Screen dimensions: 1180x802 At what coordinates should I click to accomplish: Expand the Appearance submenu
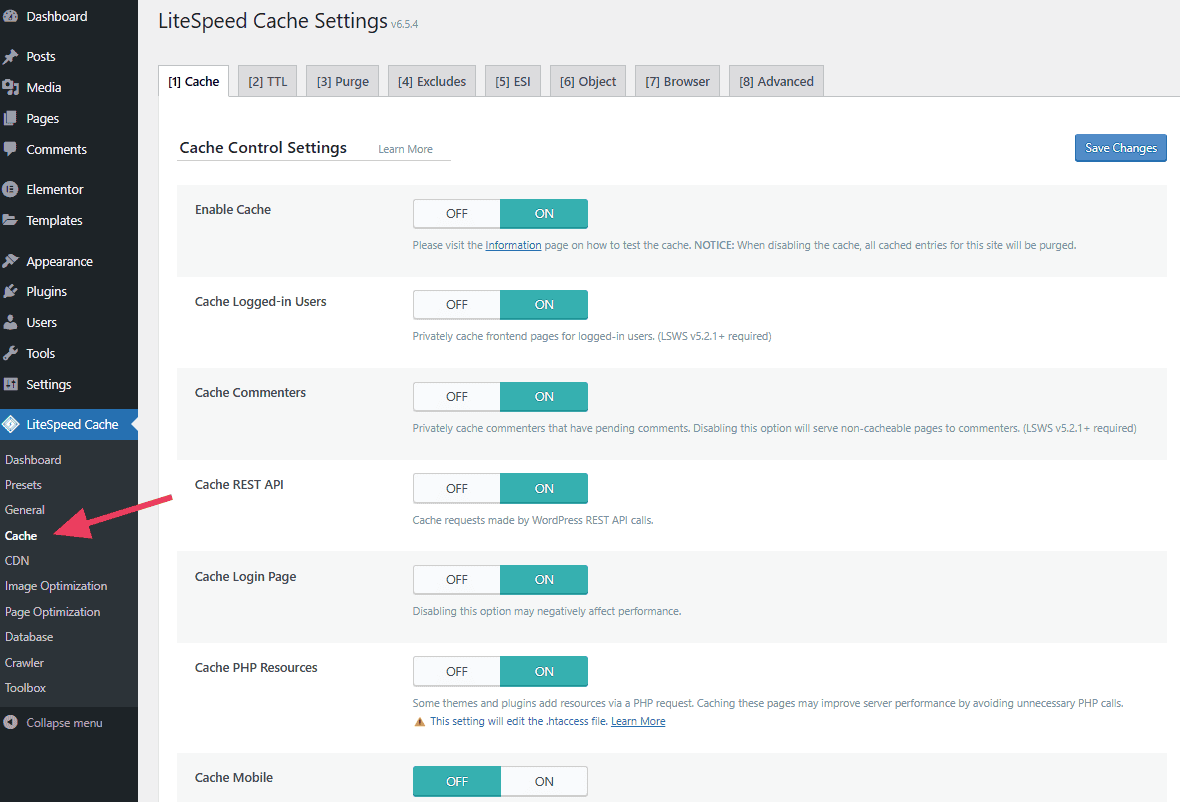(x=56, y=260)
